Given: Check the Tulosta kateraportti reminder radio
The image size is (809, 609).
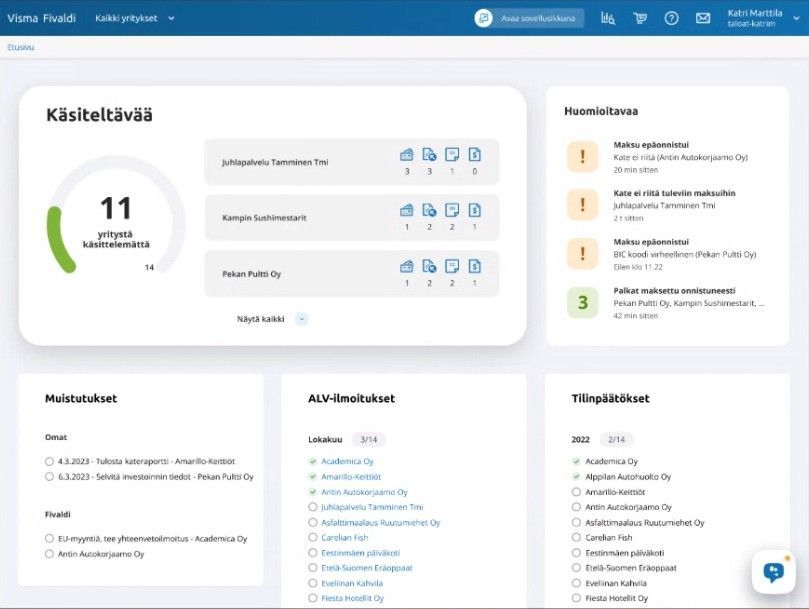Looking at the screenshot, I should pyautogui.click(x=49, y=461).
